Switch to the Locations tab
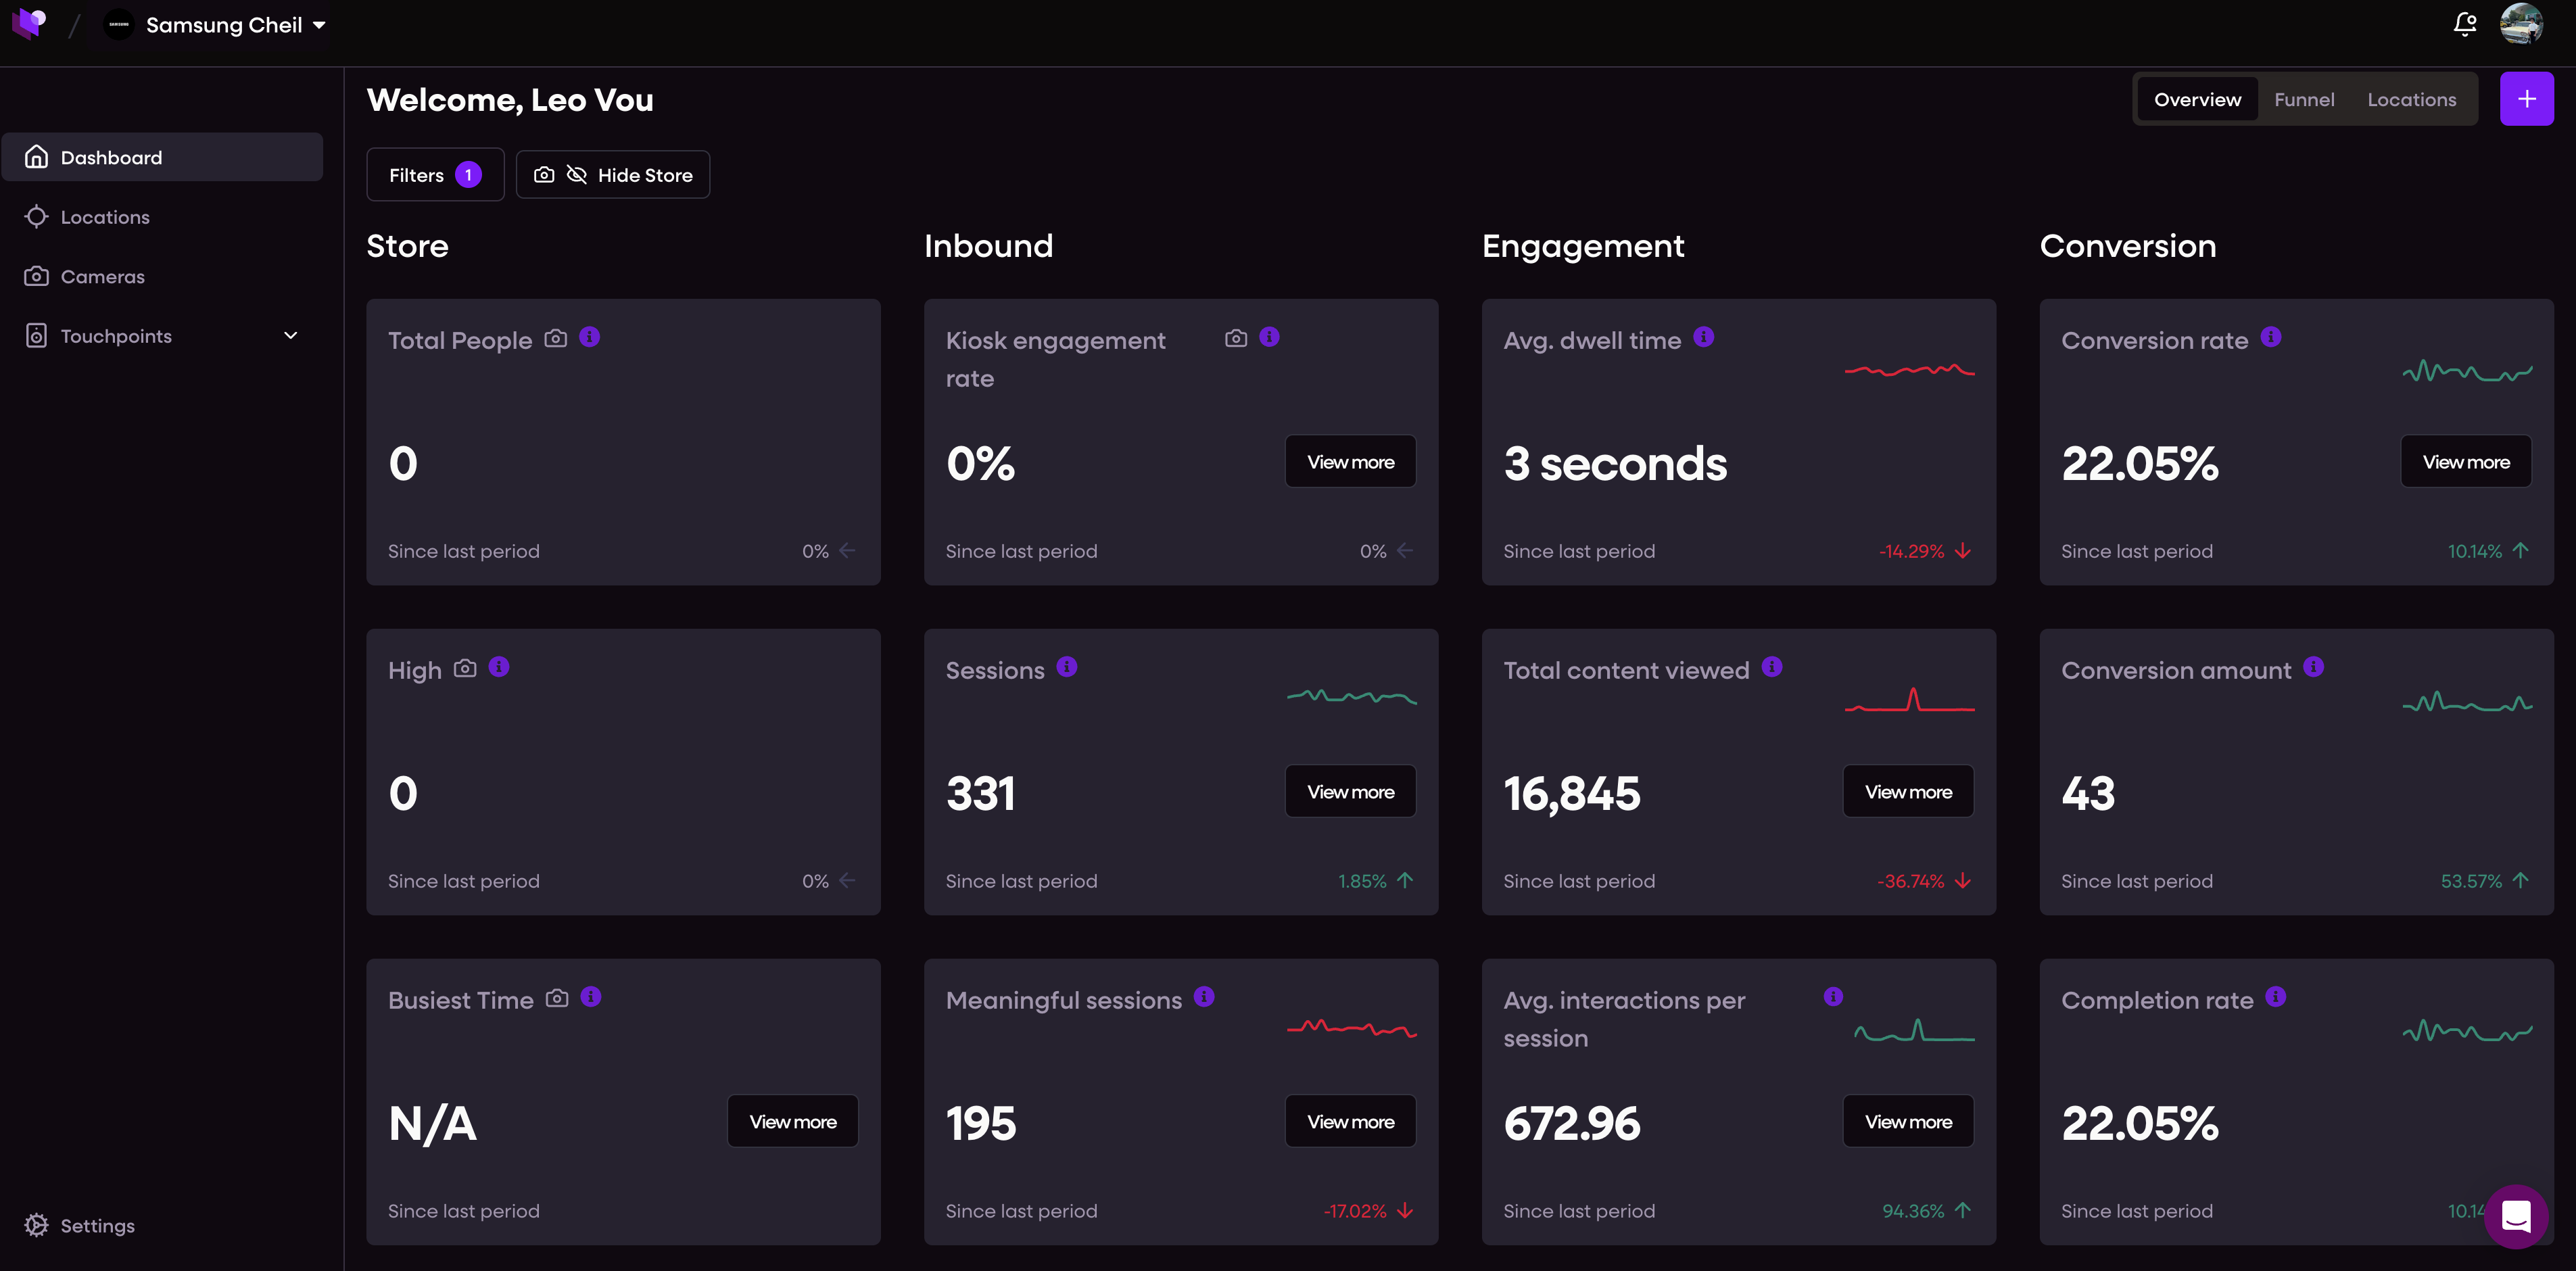This screenshot has height=1271, width=2576. (2411, 99)
